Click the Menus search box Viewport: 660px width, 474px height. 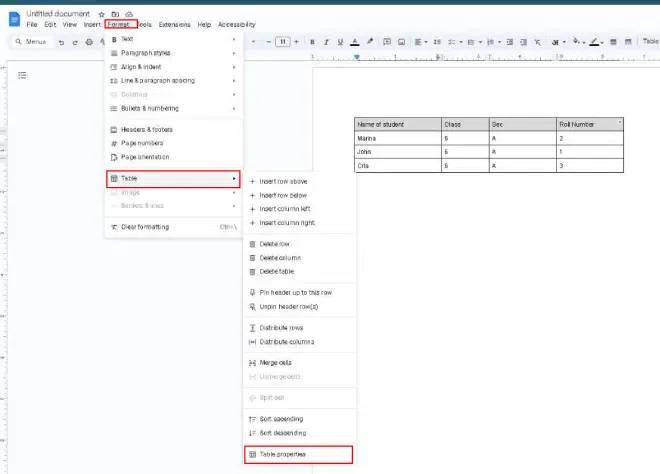[x=31, y=42]
